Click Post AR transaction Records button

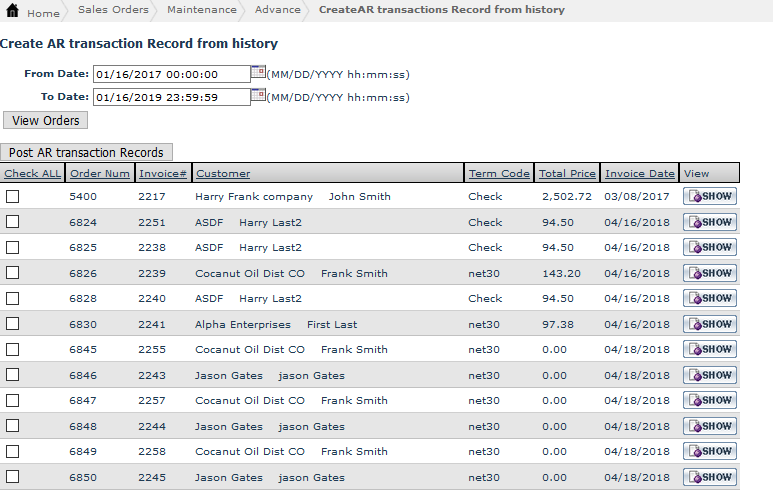87,152
